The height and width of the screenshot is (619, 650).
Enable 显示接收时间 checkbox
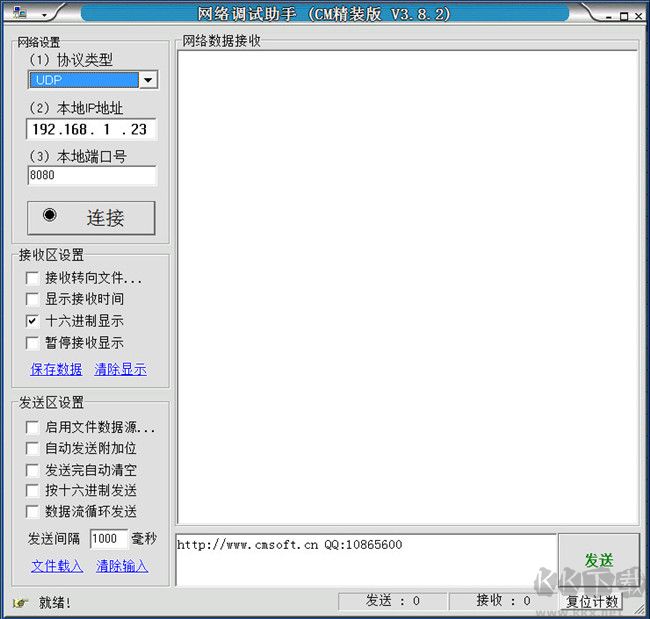pyautogui.click(x=32, y=299)
